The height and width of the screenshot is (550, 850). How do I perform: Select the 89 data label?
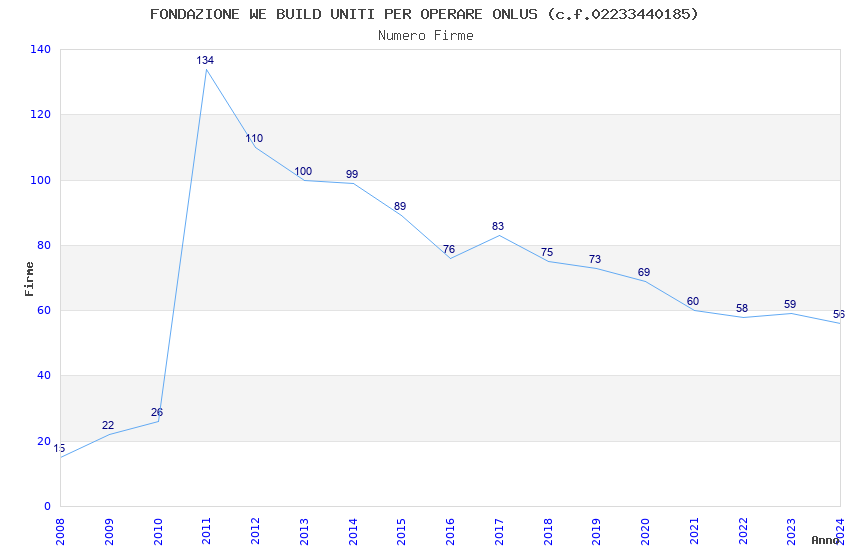pos(400,206)
